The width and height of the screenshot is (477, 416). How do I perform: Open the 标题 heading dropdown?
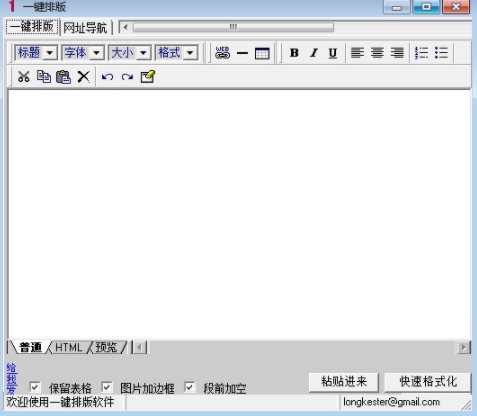36,53
